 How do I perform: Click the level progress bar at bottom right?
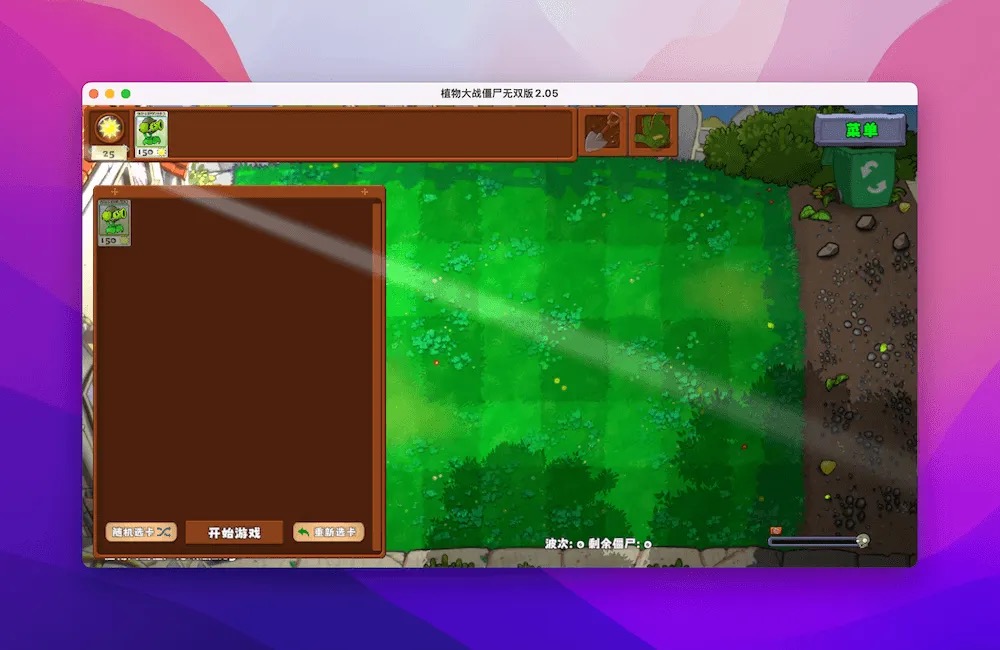point(815,540)
